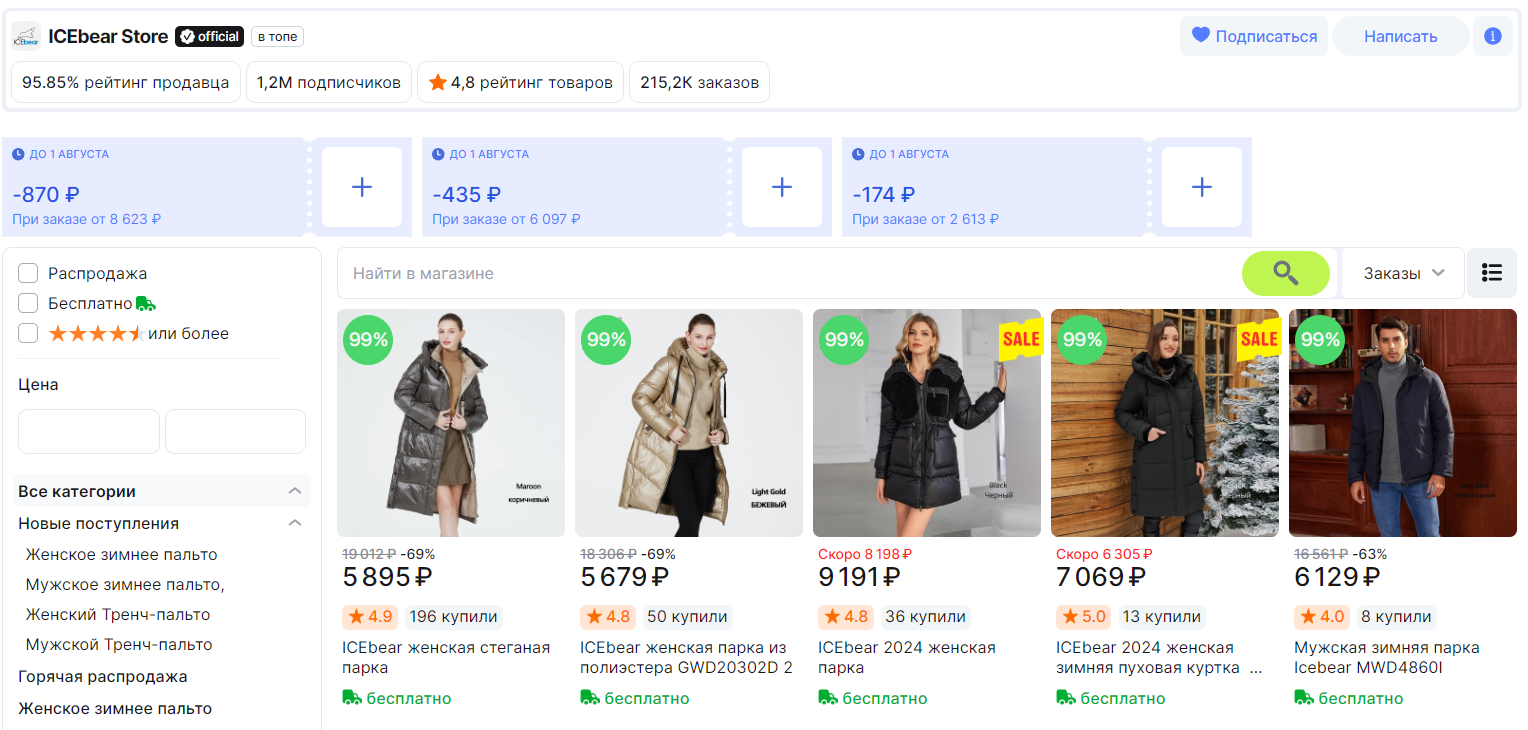Screen dimensions: 1528x730
Task: Click the 4,8 рейтинг товаров star chip
Action: (x=521, y=82)
